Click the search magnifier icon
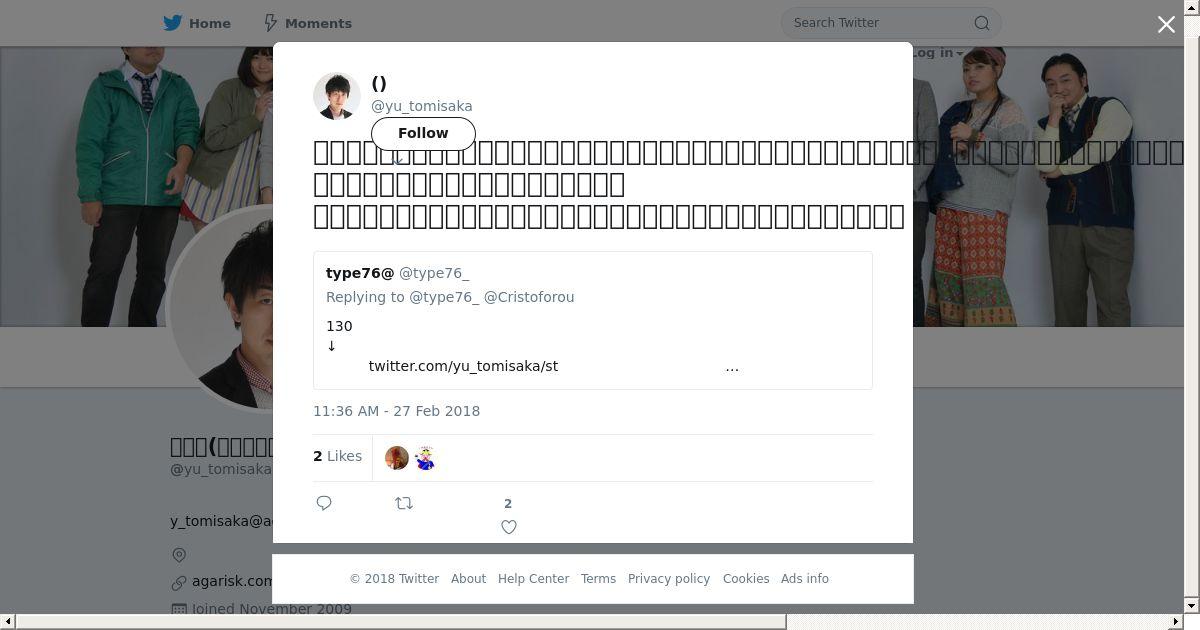Viewport: 1200px width, 630px height. [982, 23]
